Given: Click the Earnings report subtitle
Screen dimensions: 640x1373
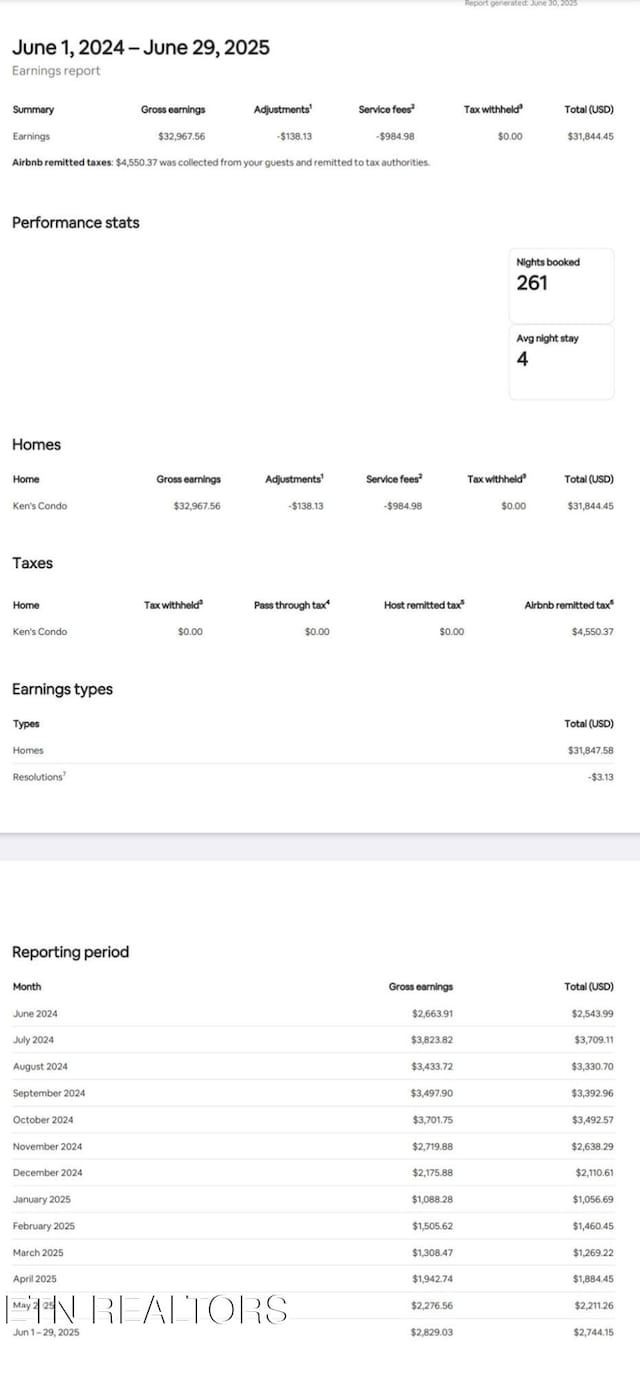Looking at the screenshot, I should (56, 71).
